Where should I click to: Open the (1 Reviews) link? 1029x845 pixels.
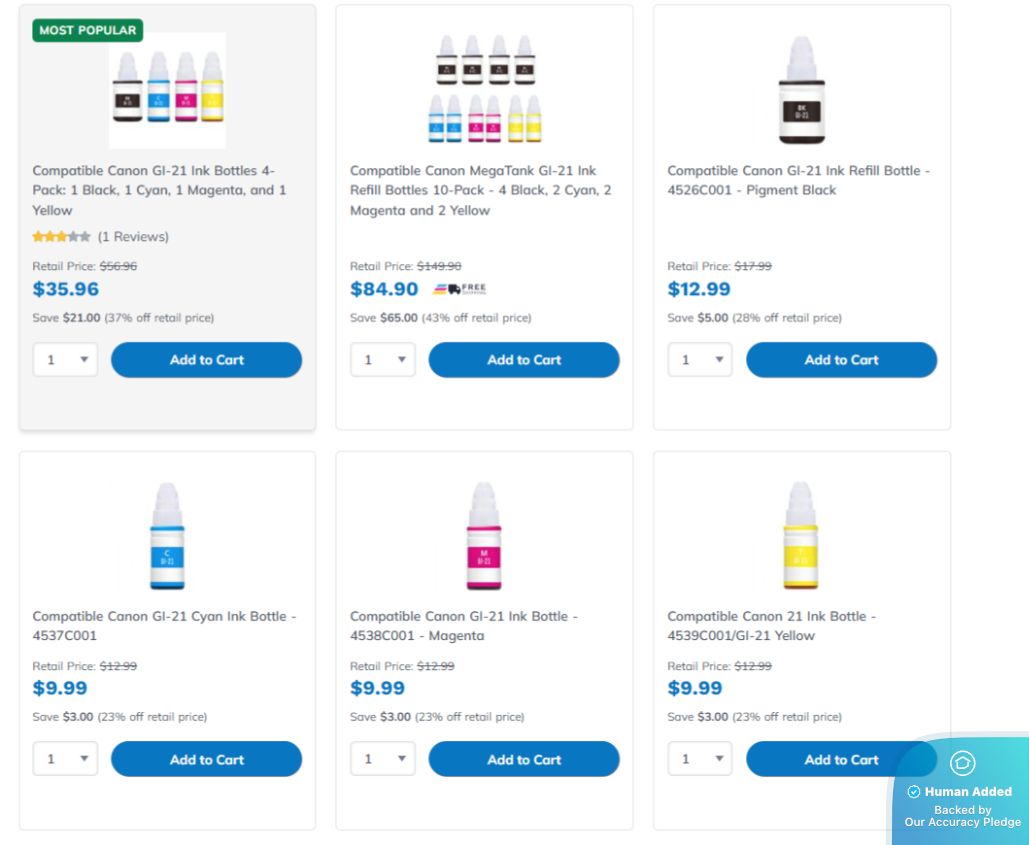(133, 237)
